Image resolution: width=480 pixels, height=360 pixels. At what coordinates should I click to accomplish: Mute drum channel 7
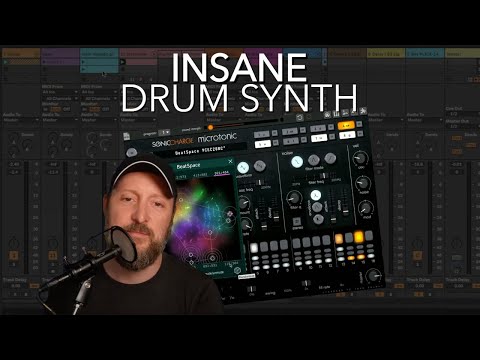[332, 136]
